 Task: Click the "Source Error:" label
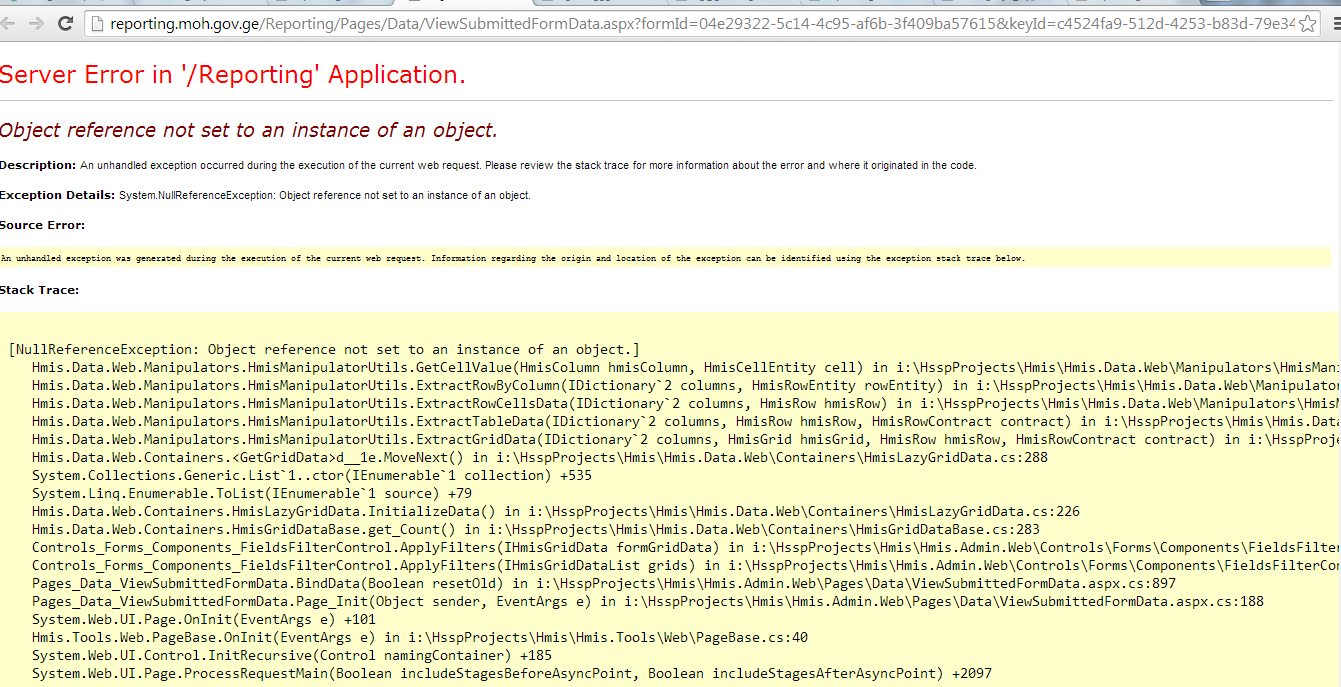[x=42, y=225]
